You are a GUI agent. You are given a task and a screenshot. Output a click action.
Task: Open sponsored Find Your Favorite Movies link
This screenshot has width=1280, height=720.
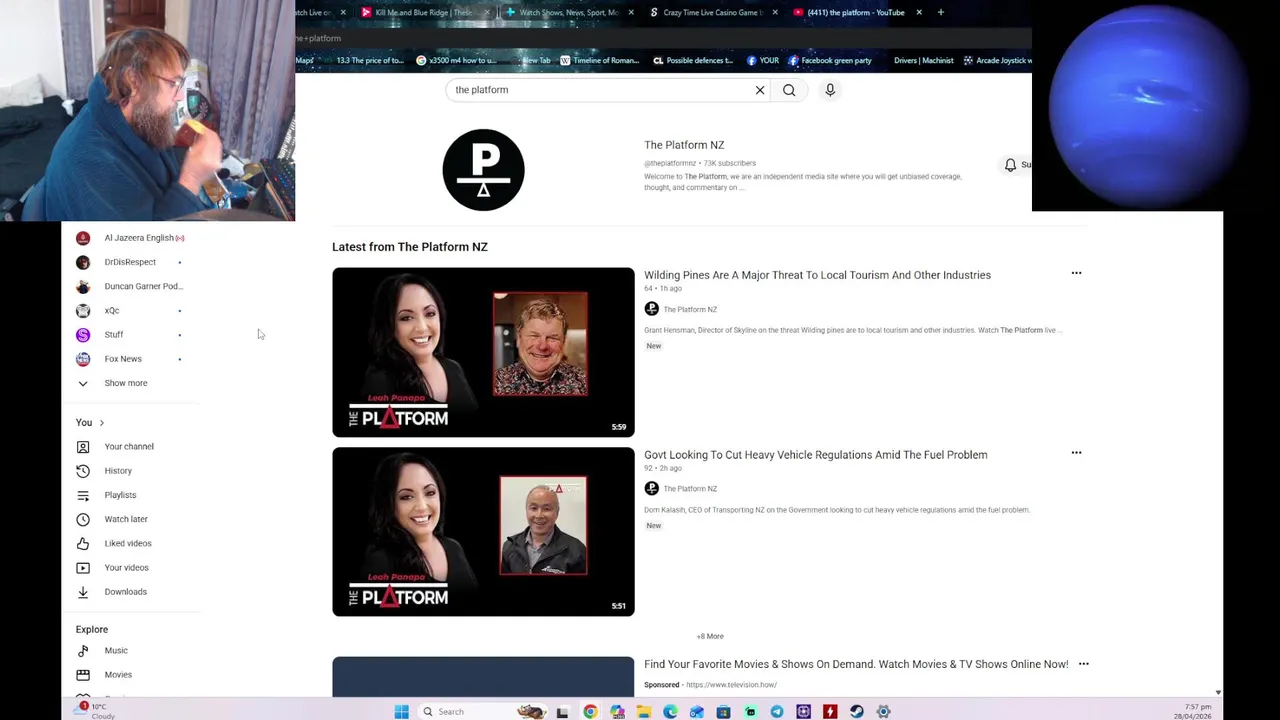(856, 664)
